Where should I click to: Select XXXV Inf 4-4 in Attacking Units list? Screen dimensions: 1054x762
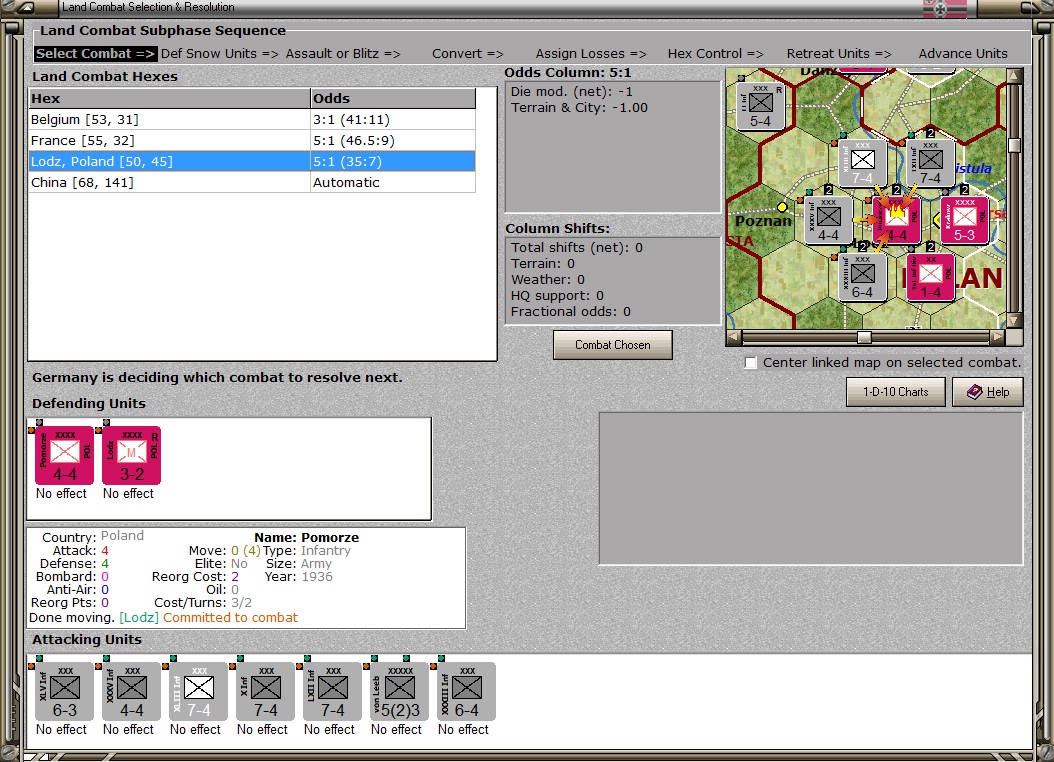132,692
